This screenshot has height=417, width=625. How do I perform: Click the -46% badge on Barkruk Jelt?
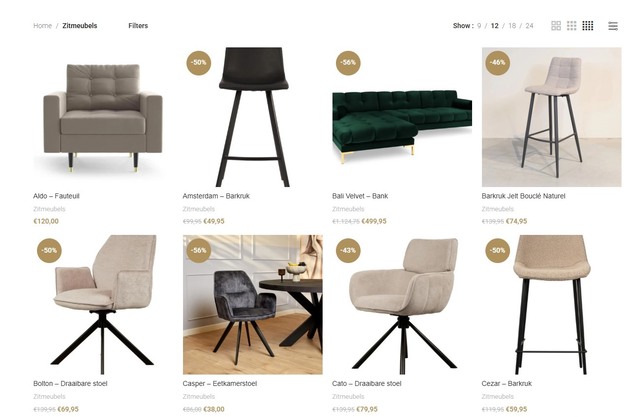coord(497,63)
